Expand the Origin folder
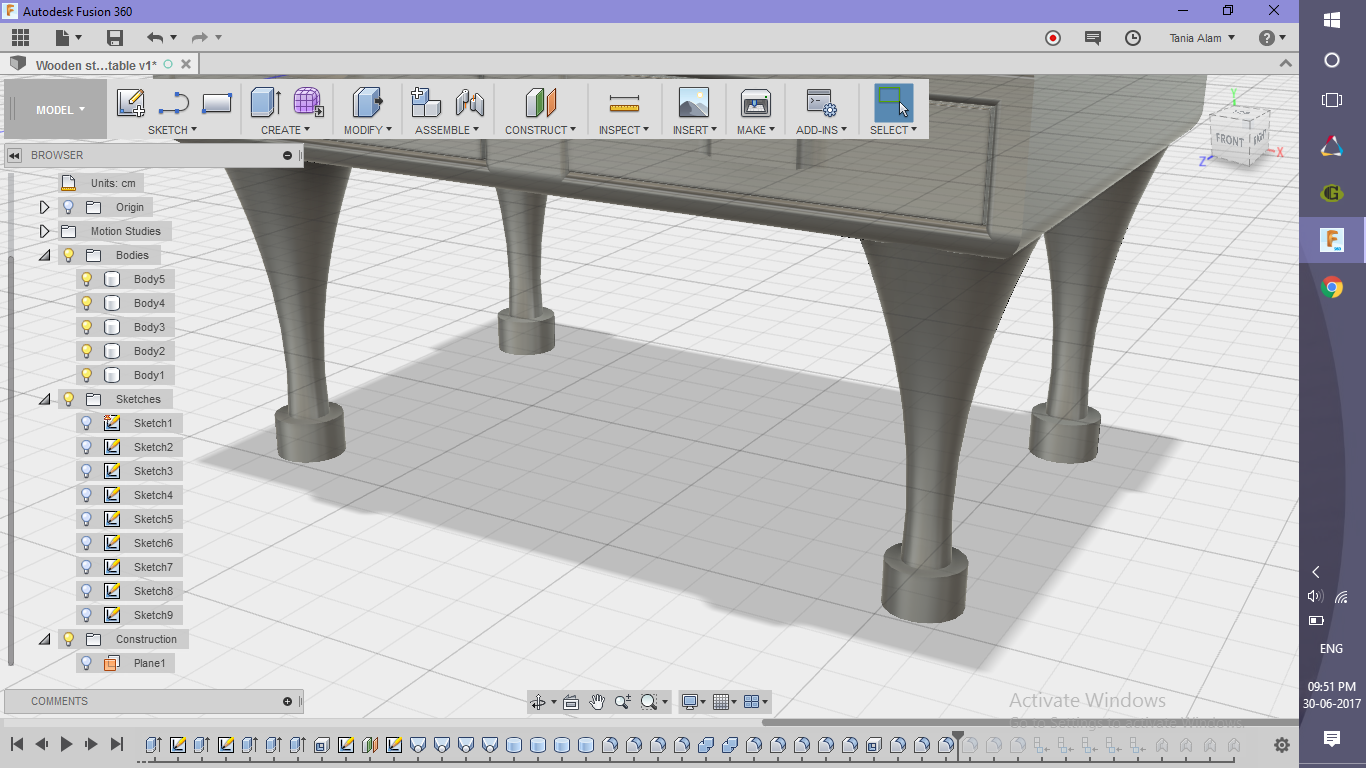This screenshot has width=1366, height=768. (x=44, y=207)
